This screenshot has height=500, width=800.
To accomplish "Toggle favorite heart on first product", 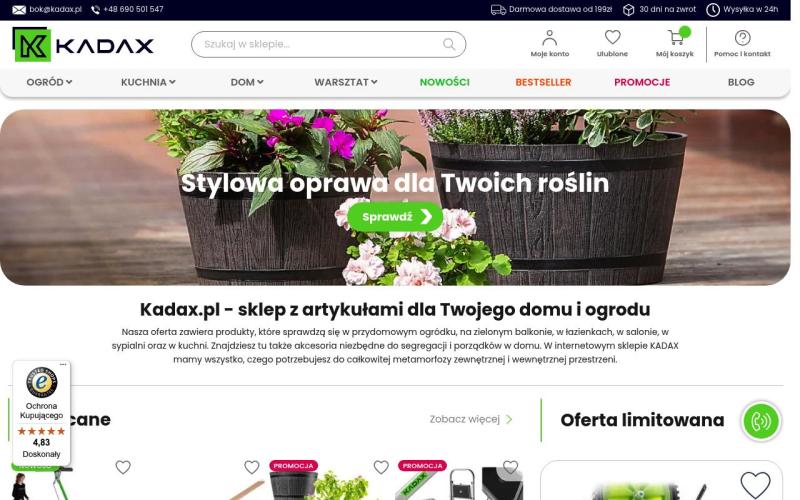I will (123, 467).
